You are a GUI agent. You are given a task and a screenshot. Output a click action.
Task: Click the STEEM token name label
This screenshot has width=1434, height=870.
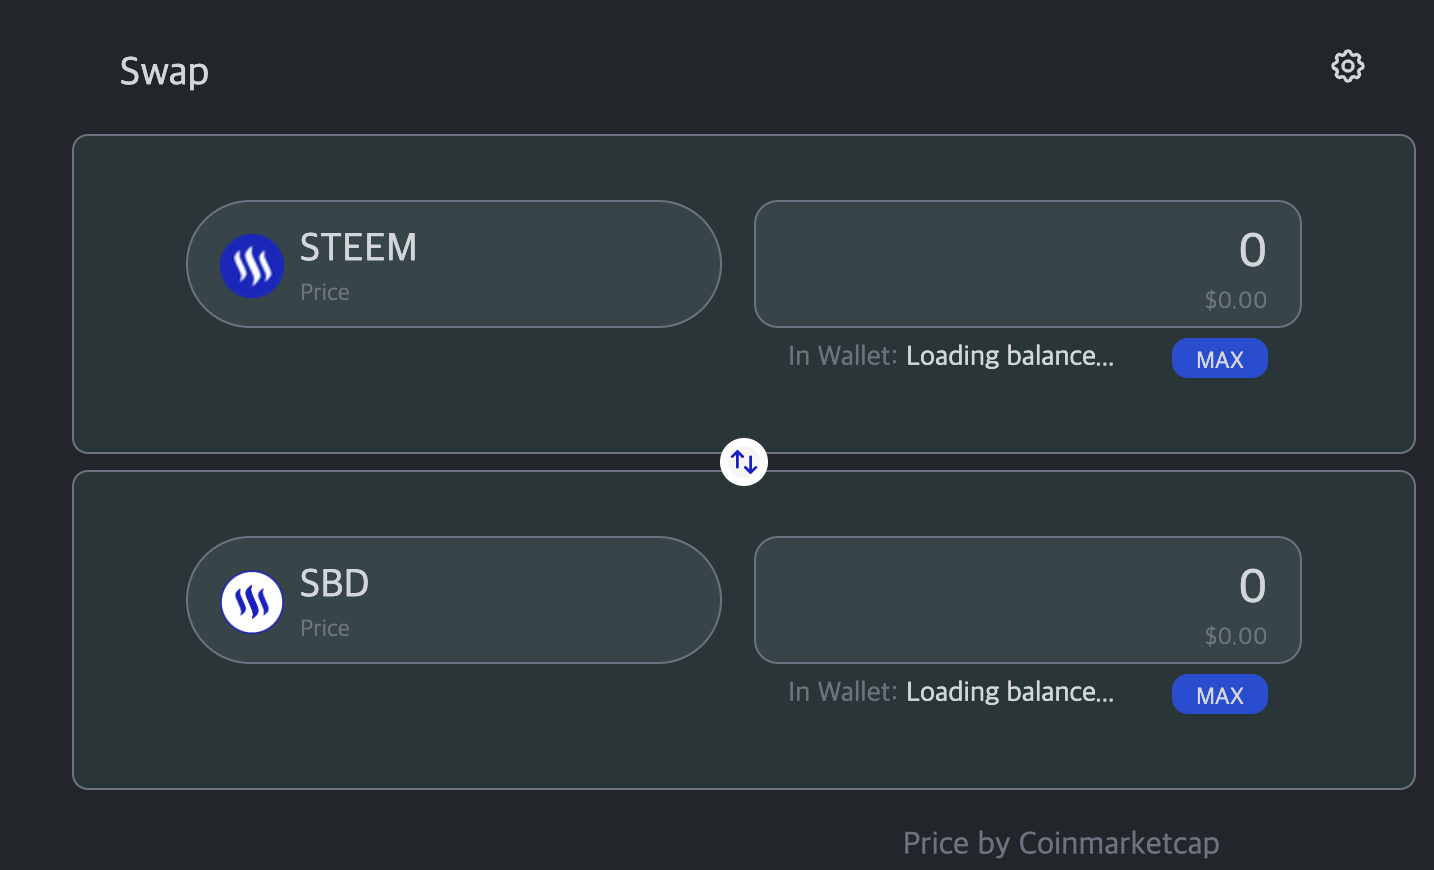pyautogui.click(x=358, y=248)
